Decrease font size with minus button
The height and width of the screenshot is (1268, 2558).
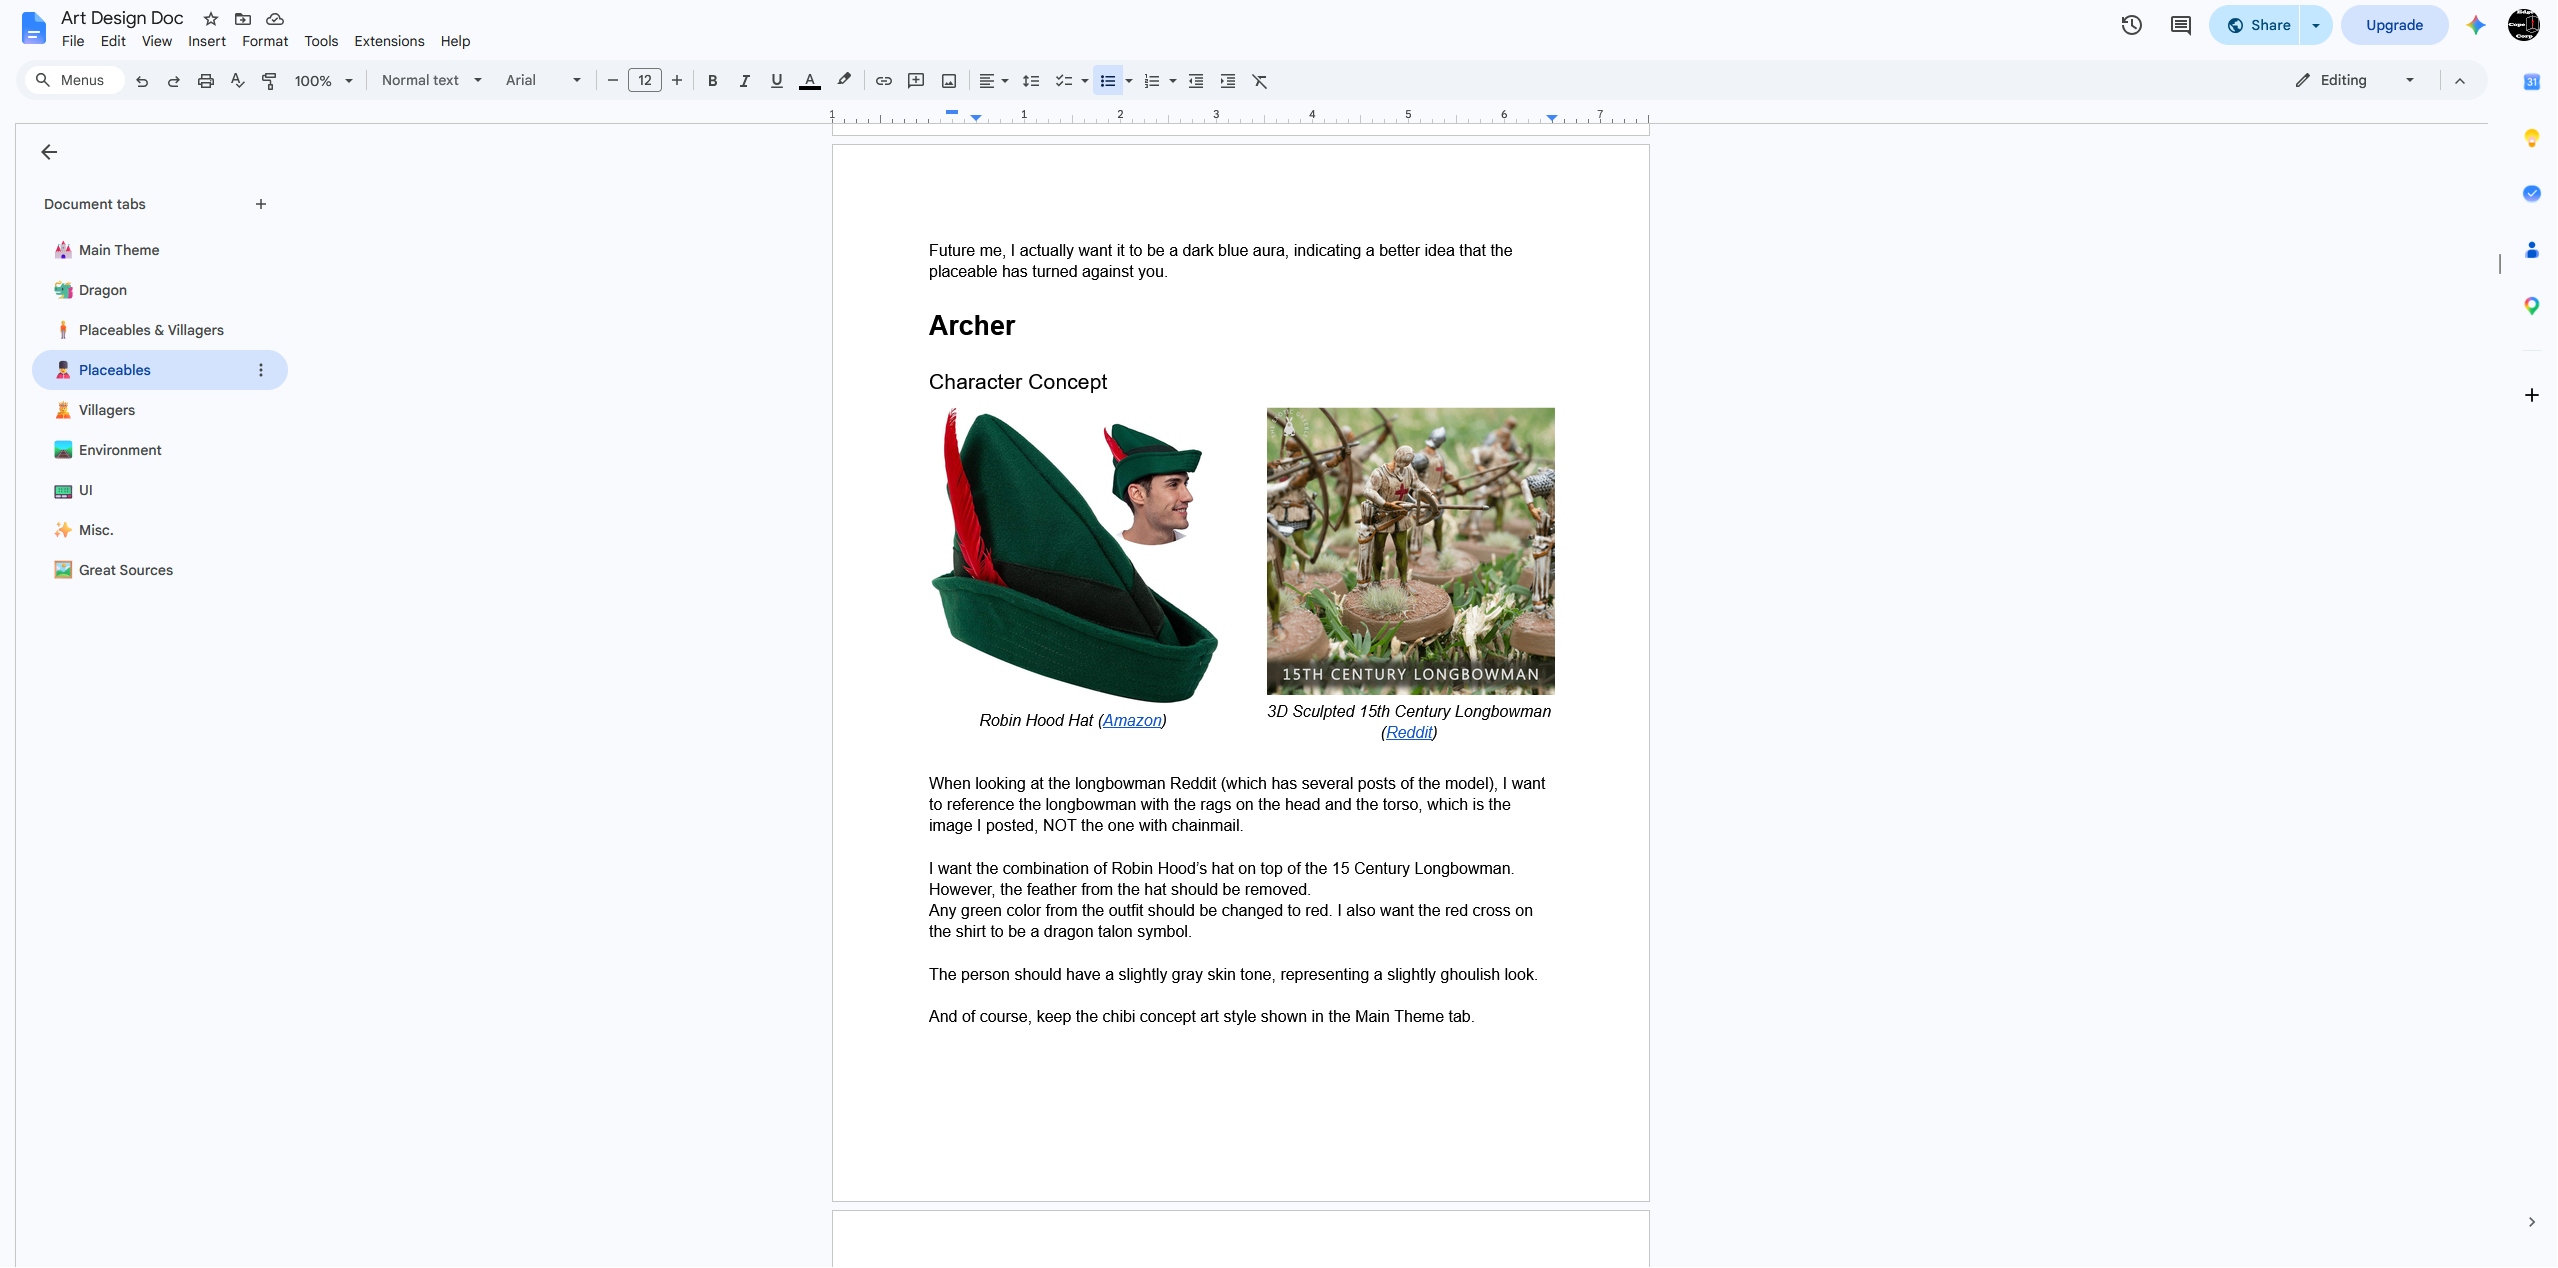613,81
